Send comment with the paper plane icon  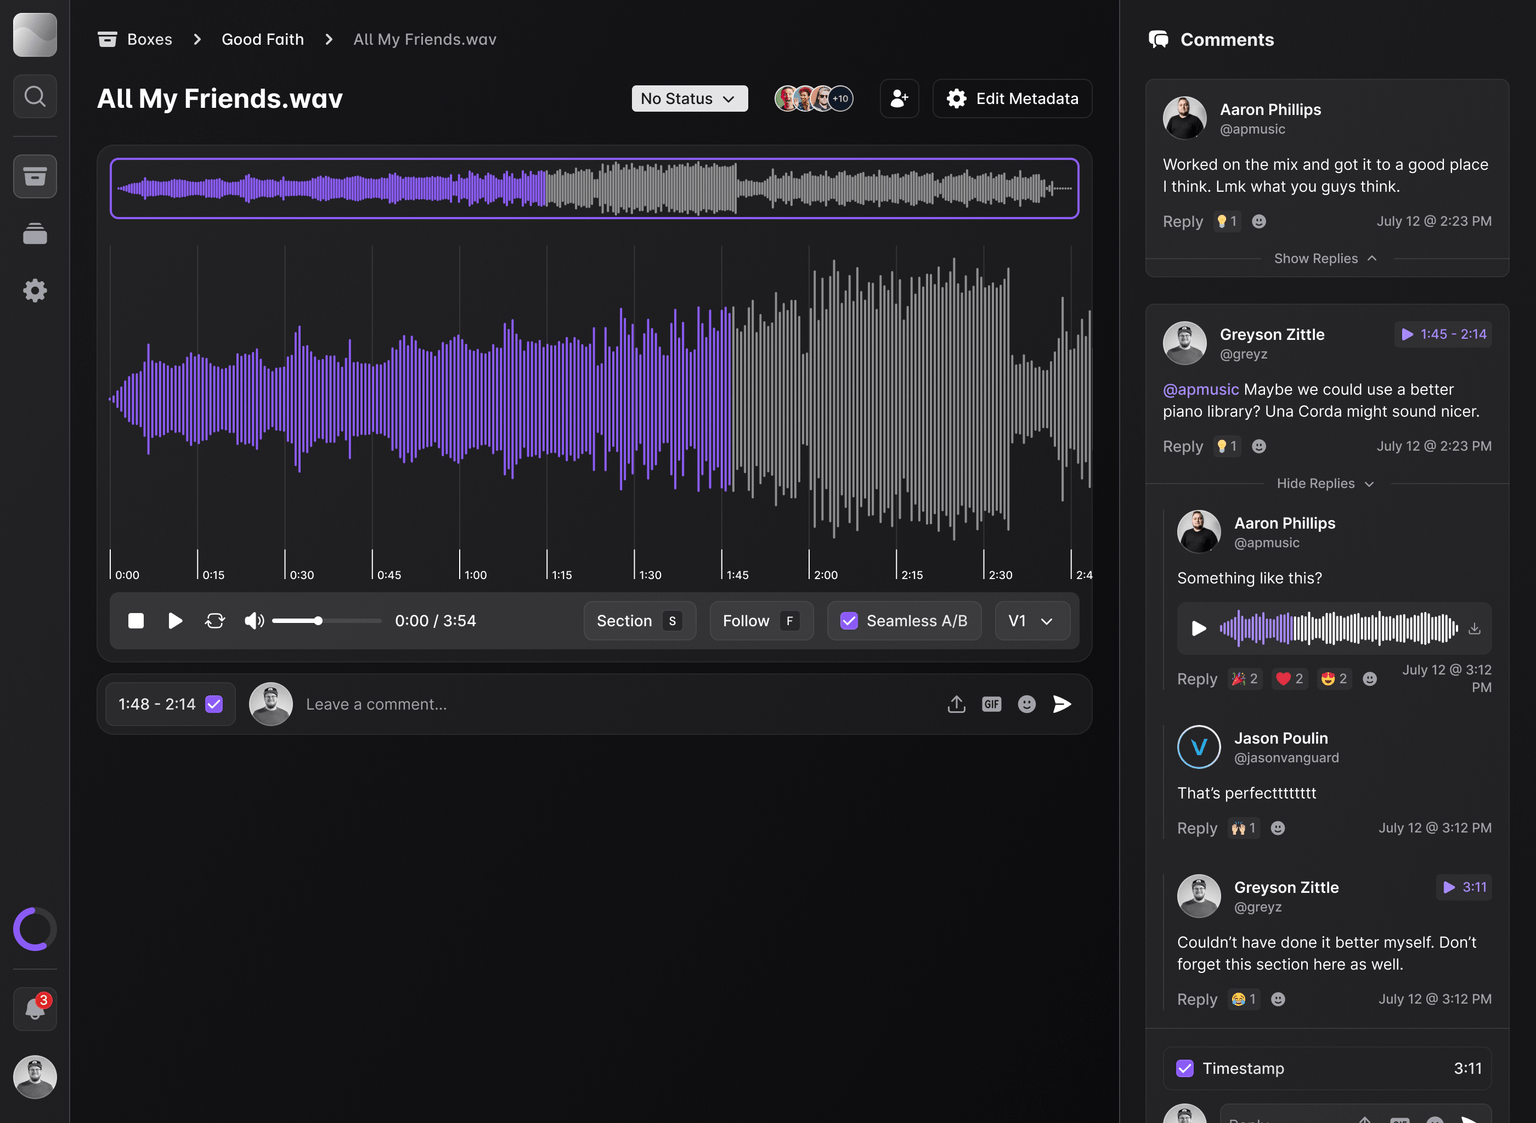click(x=1062, y=704)
